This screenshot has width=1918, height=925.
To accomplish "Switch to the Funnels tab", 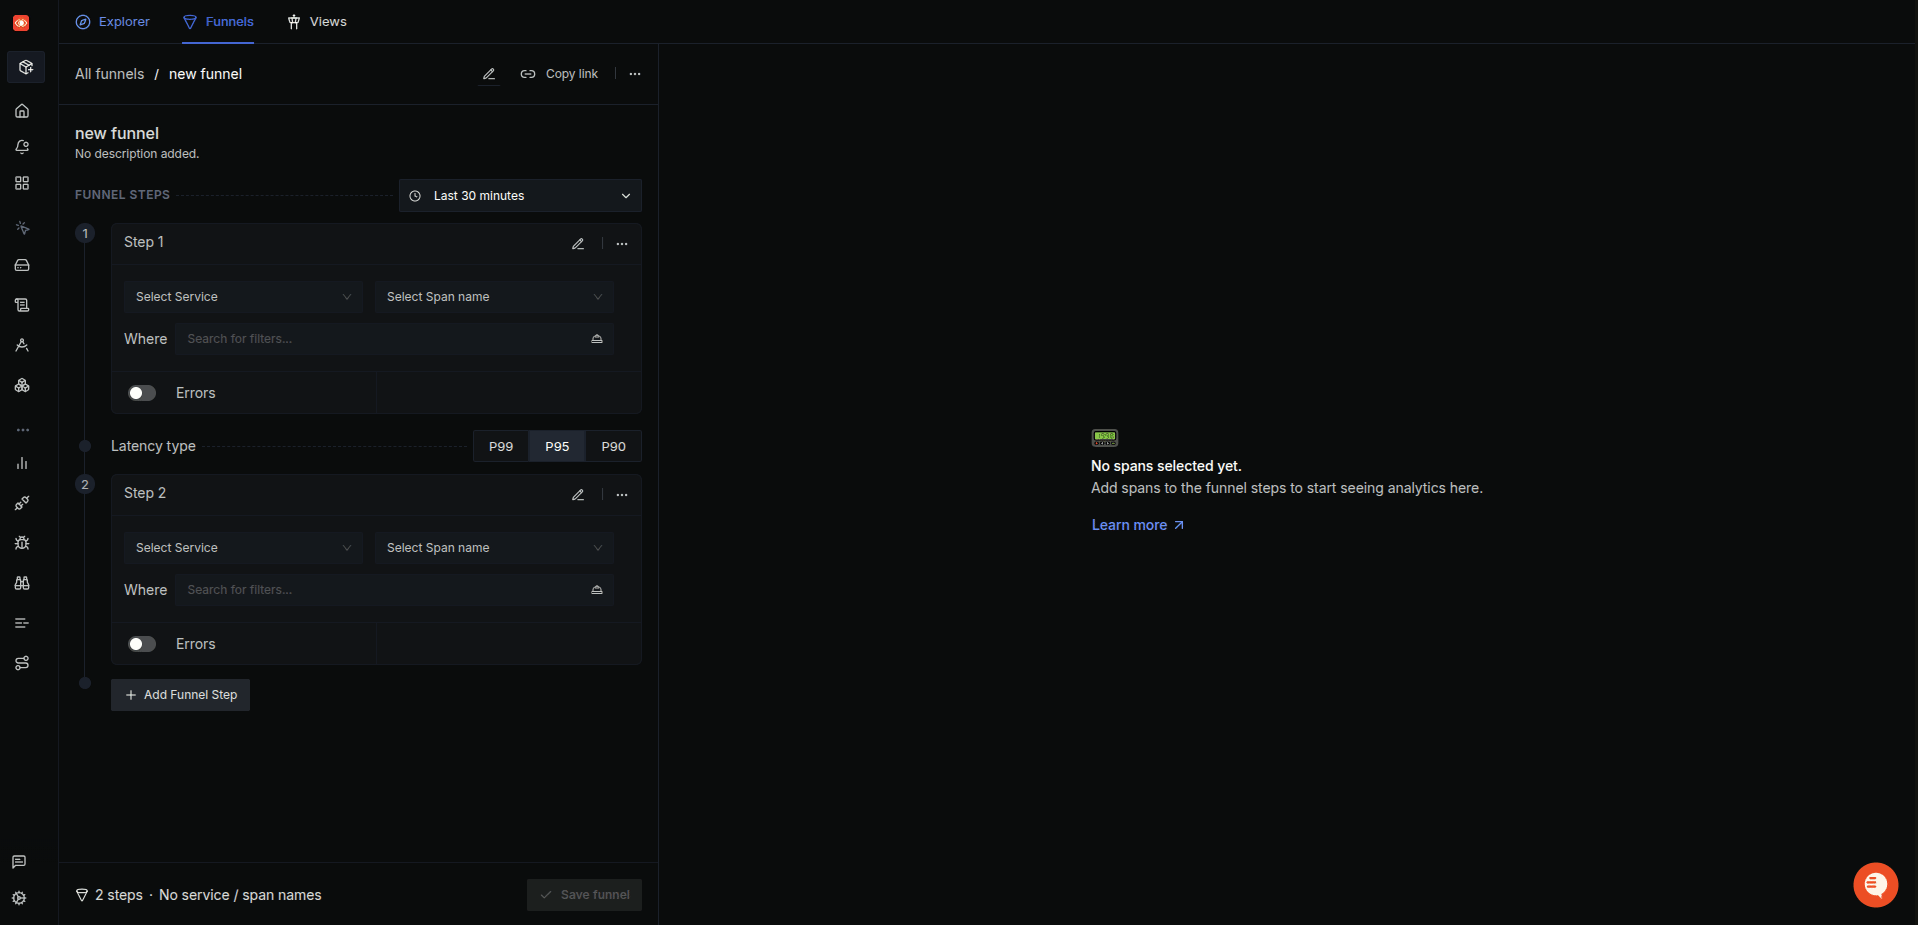I will click(x=218, y=22).
